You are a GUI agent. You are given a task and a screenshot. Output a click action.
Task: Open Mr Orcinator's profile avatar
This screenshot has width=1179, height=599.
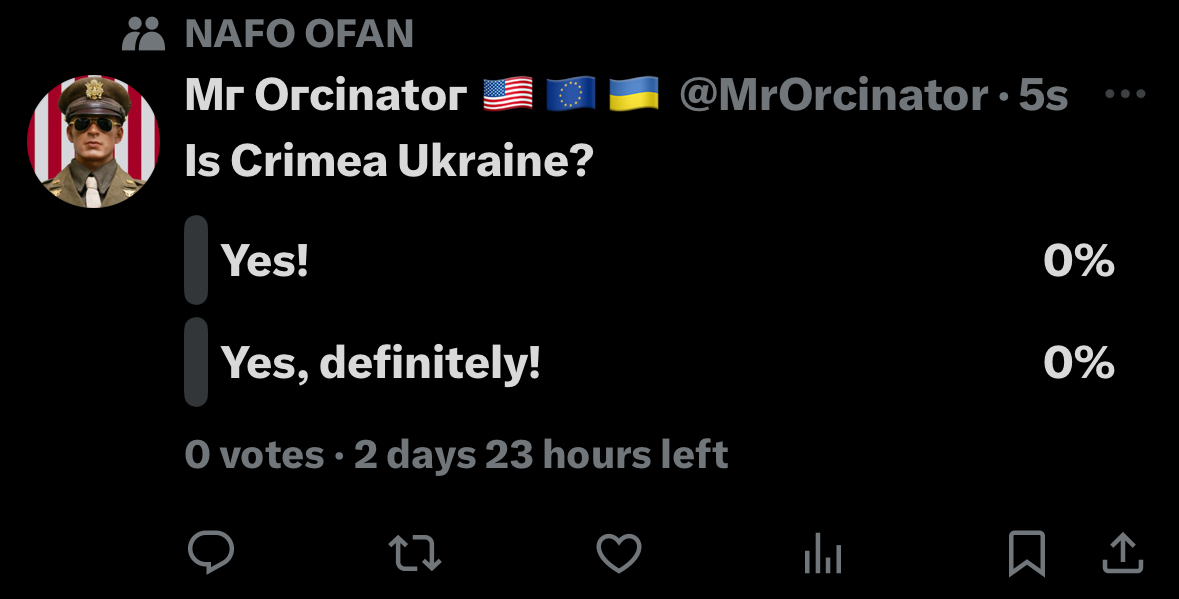click(93, 142)
